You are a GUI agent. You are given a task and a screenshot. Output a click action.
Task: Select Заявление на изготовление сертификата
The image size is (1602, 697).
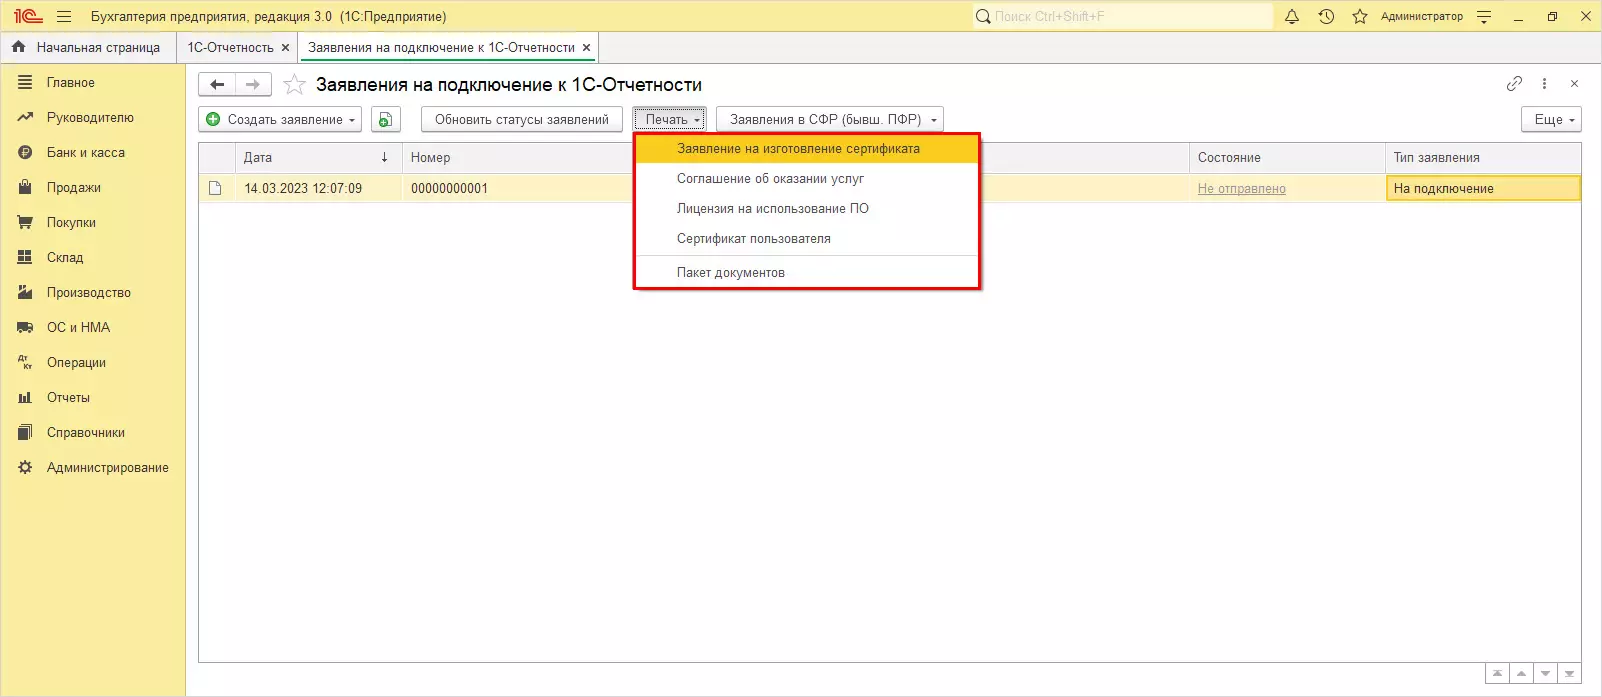click(807, 149)
